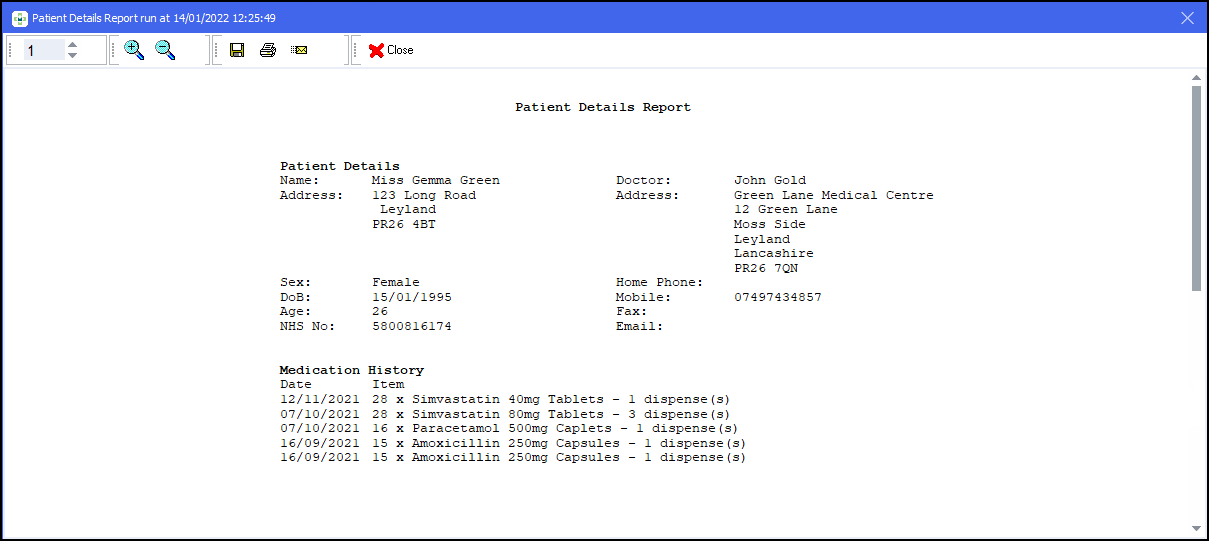Print the patient details report

268,50
